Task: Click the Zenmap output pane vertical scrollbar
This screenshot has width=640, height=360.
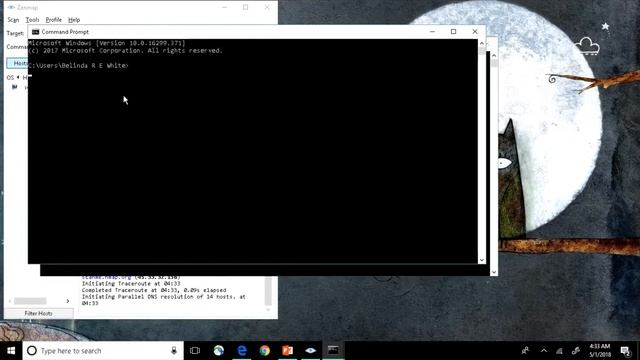Action: point(268,291)
